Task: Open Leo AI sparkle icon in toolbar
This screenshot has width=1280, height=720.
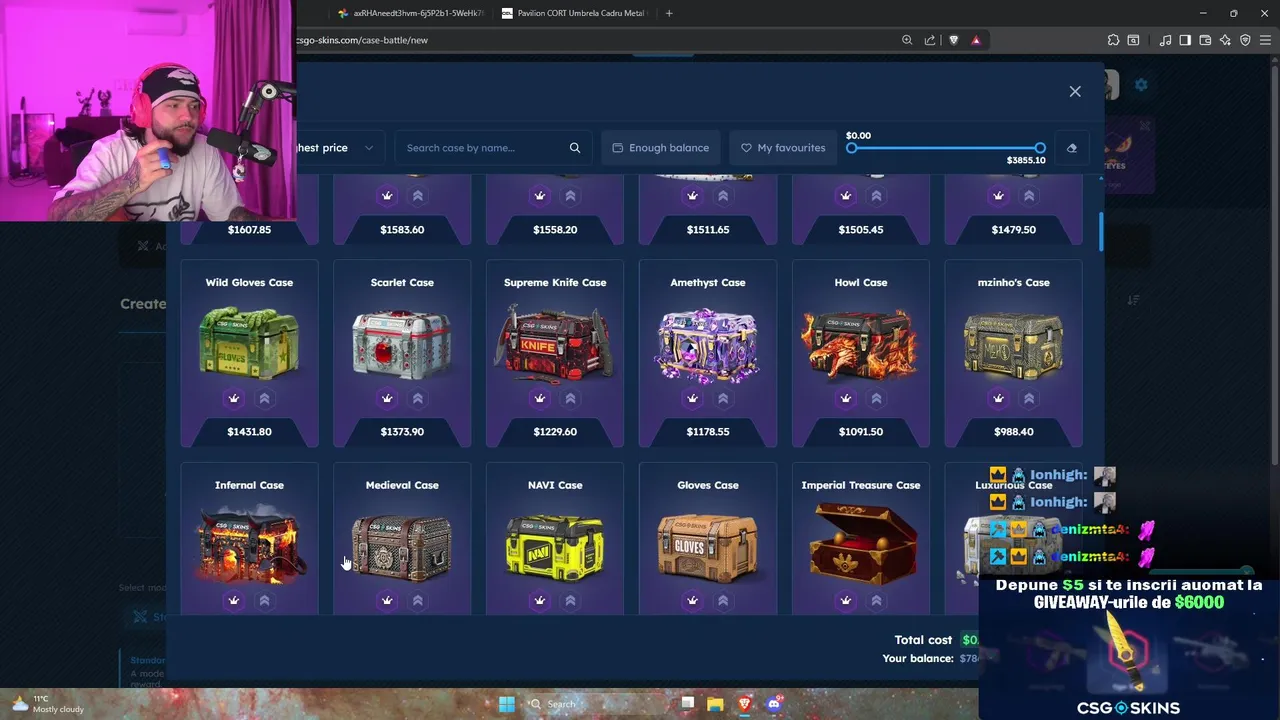Action: pos(1225,40)
